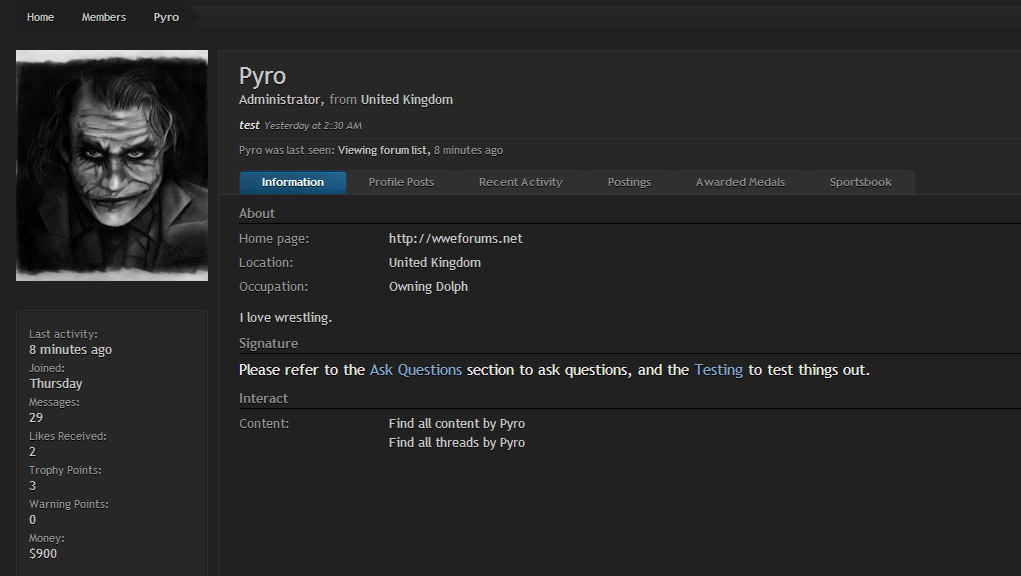Click the United Kingdom location link
Image resolution: width=1021 pixels, height=576 pixels.
pos(434,263)
